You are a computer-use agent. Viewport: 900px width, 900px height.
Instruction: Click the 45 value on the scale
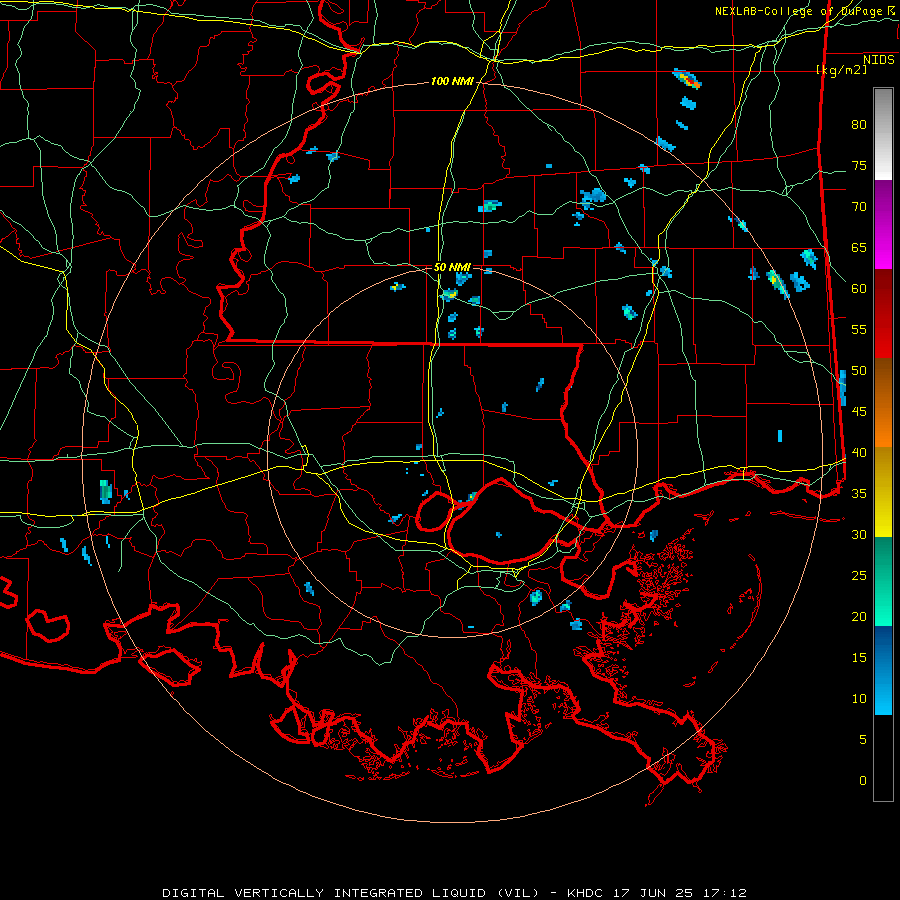tap(859, 412)
